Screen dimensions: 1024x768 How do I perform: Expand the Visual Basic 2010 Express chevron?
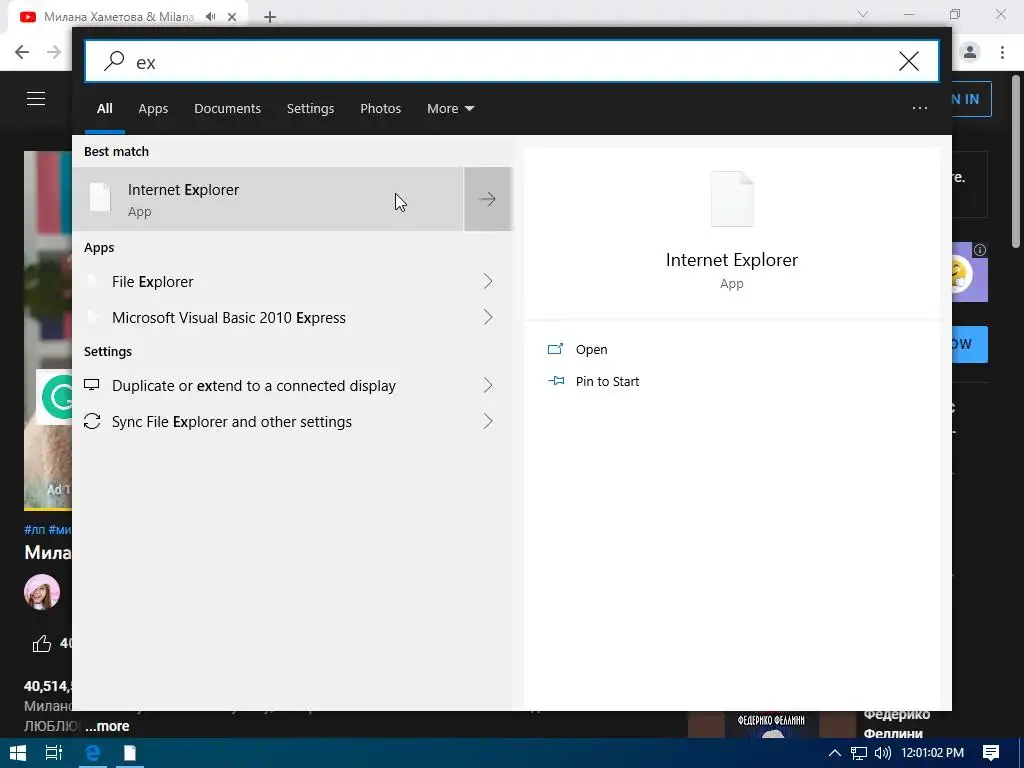(488, 317)
